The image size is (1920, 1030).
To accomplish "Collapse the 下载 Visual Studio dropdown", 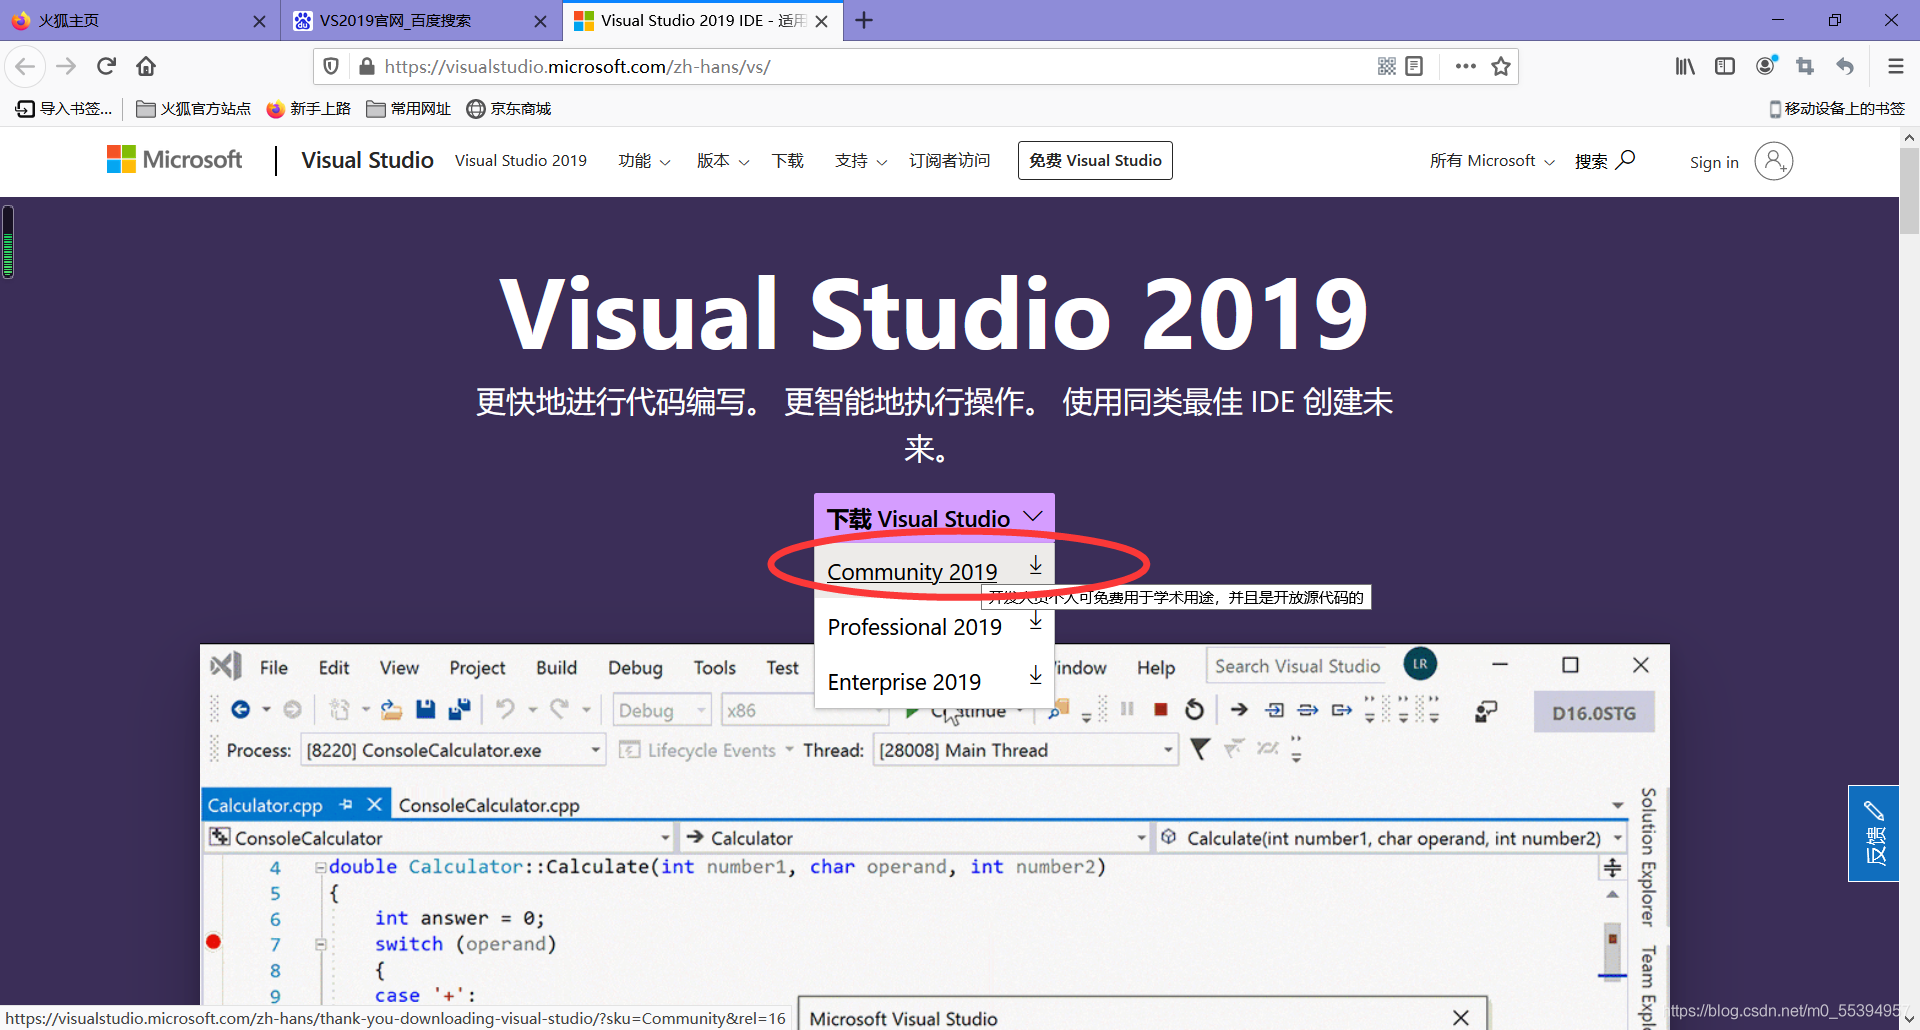I will coord(934,518).
